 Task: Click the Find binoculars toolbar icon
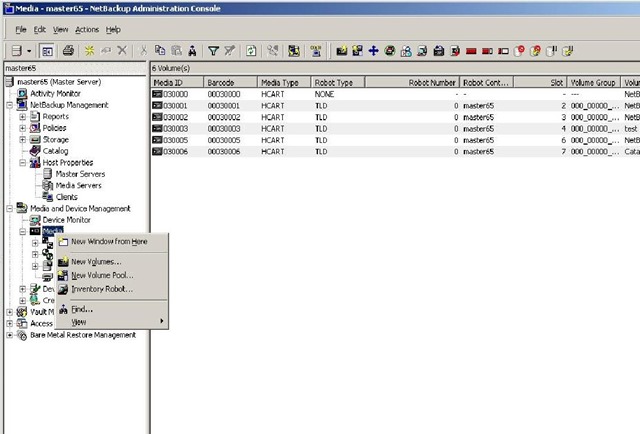[x=192, y=51]
